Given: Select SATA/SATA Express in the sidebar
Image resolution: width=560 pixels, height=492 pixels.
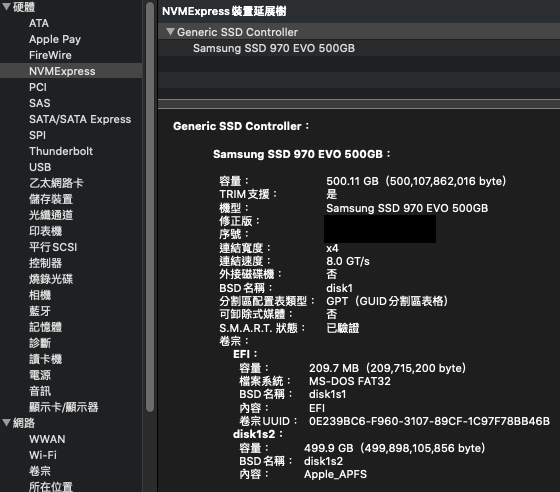Looking at the screenshot, I should pyautogui.click(x=80, y=119).
